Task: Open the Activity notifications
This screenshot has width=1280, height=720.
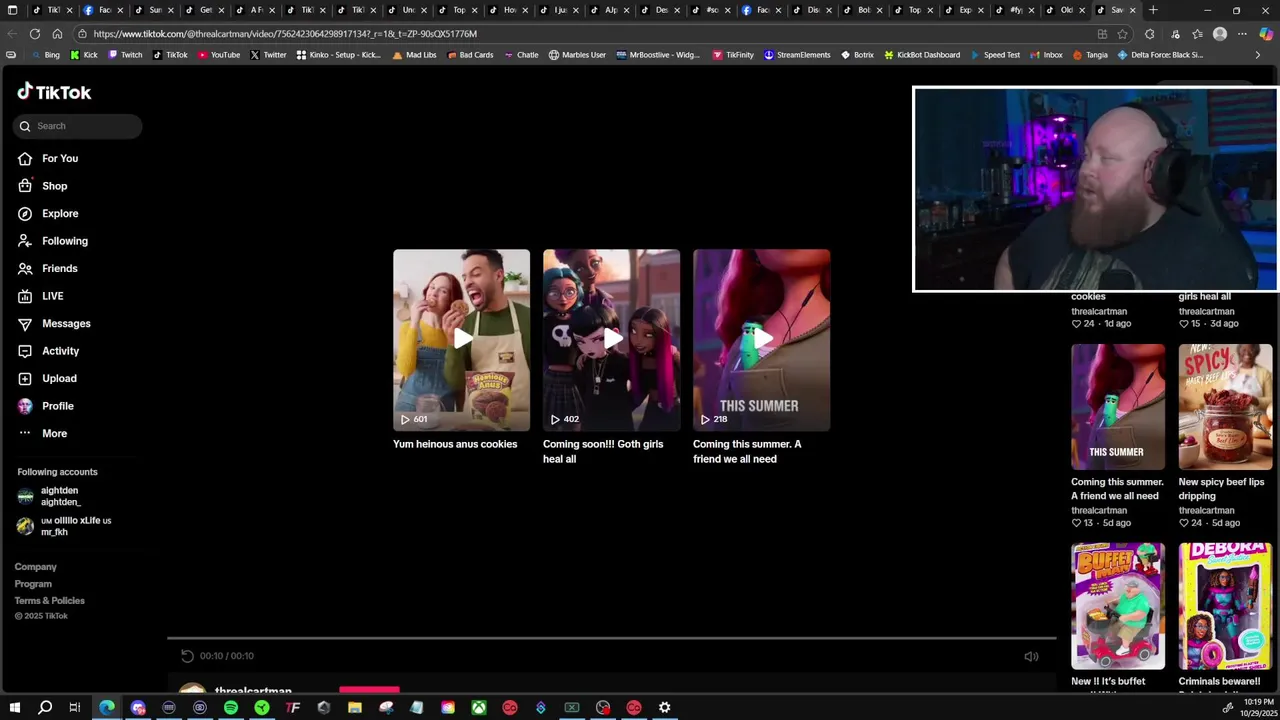Action: [49, 351]
